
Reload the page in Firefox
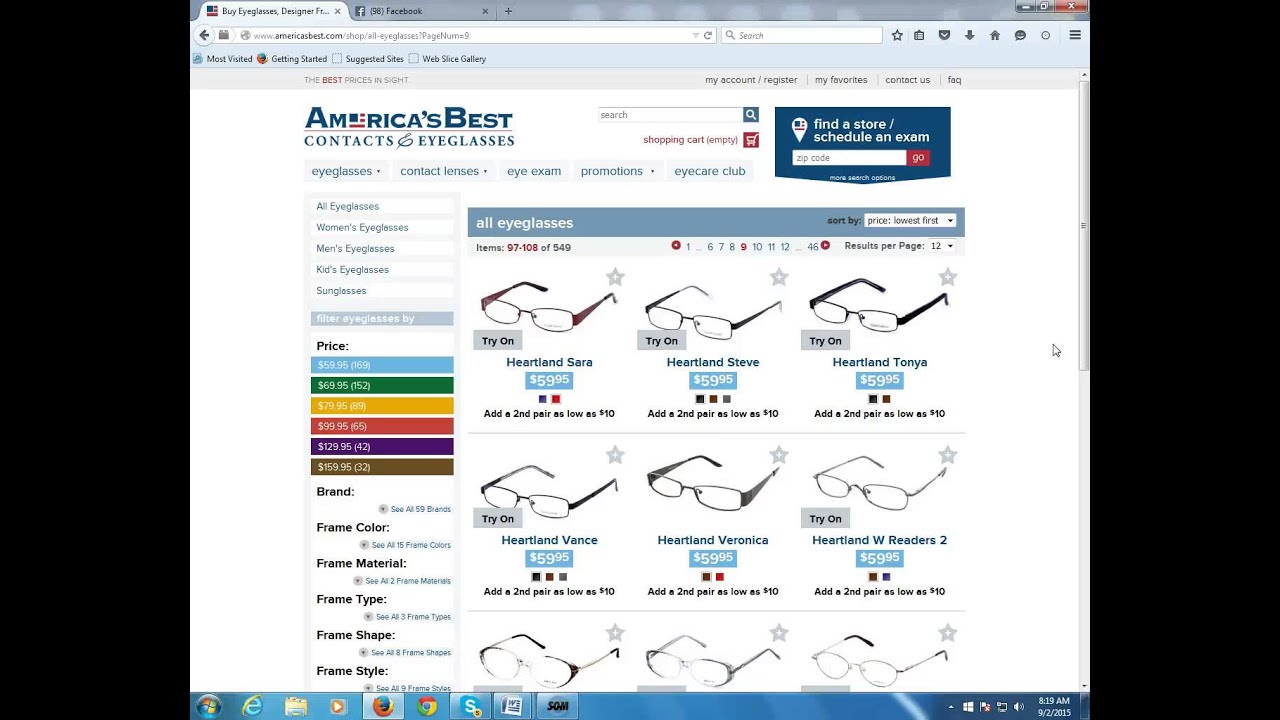[x=708, y=35]
